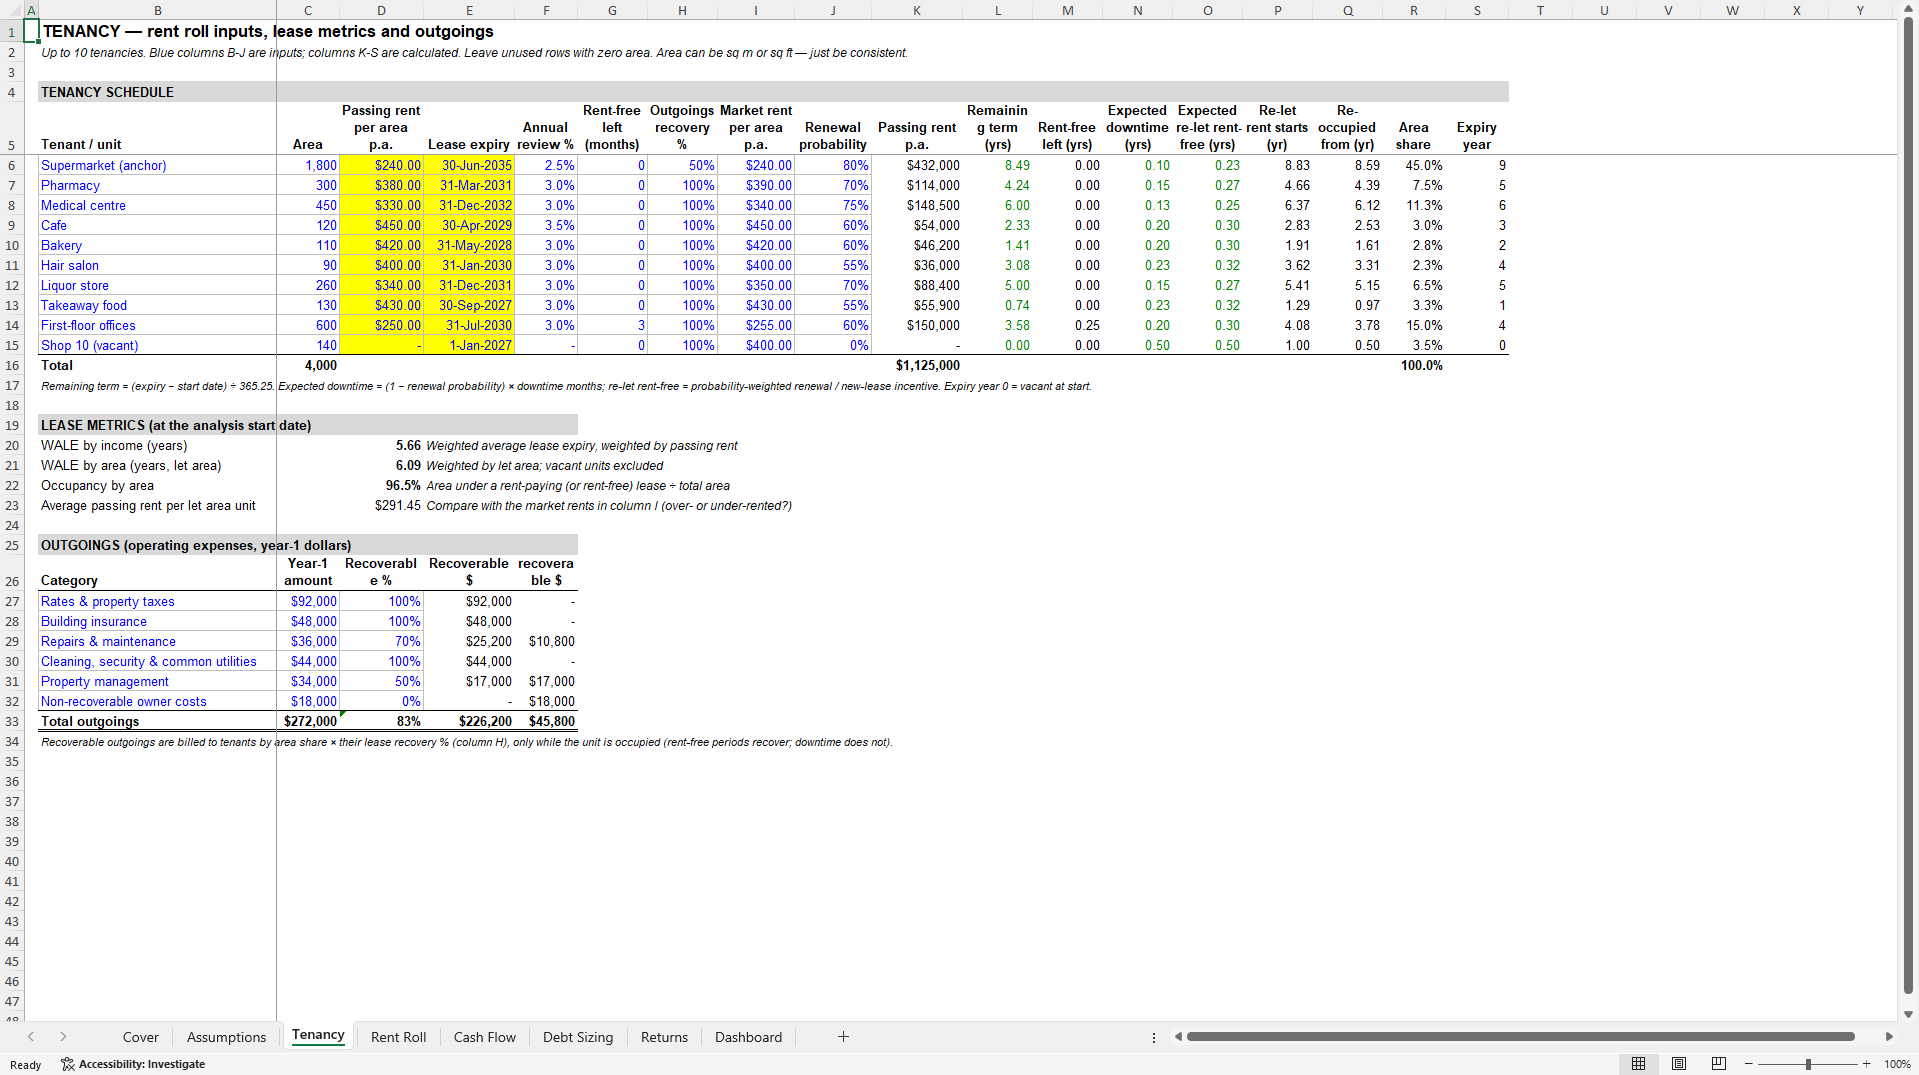Switch to Page Layout view icon
Viewport: 1919px width, 1075px height.
pos(1679,1064)
